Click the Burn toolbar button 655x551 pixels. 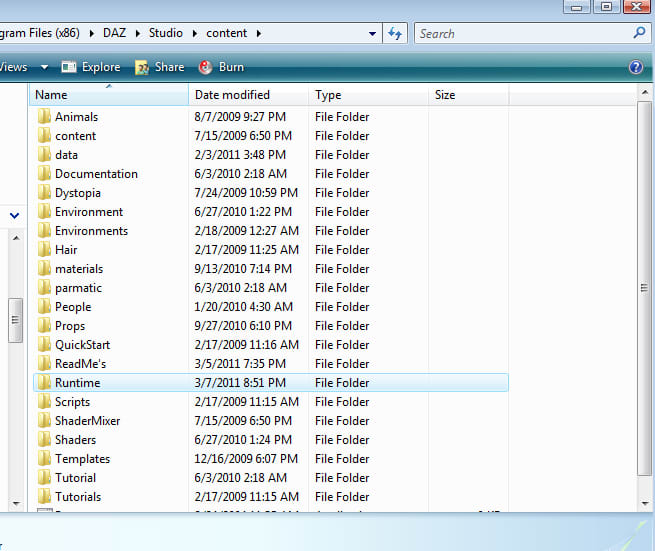pos(221,67)
